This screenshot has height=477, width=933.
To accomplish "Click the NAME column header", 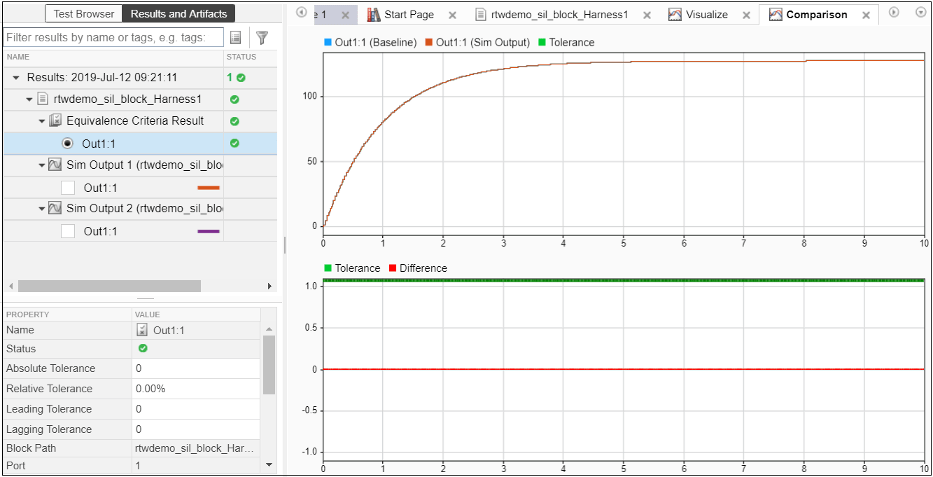I will click(18, 57).
